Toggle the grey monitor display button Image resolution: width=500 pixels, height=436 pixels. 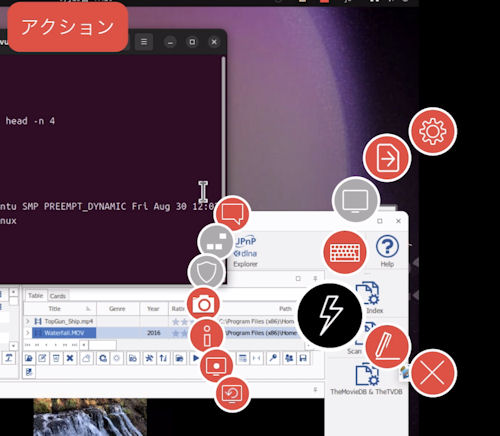(x=356, y=201)
